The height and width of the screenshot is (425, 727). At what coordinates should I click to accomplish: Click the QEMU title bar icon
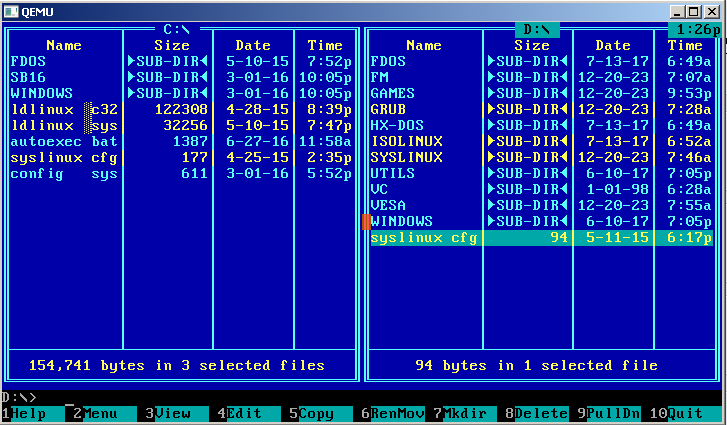click(11, 12)
